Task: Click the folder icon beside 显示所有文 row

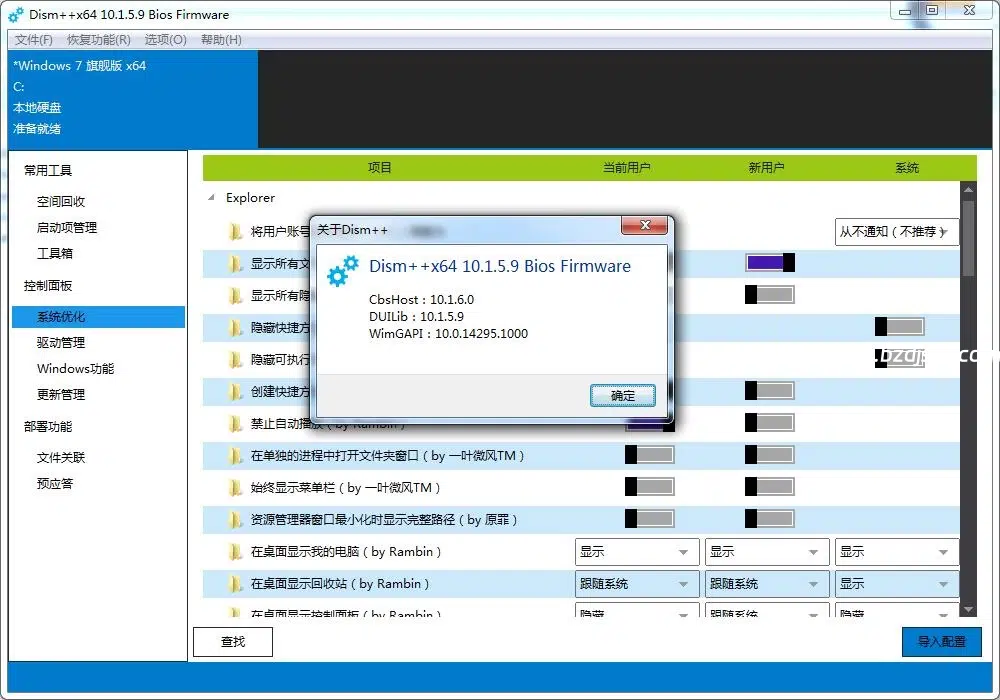Action: (235, 263)
